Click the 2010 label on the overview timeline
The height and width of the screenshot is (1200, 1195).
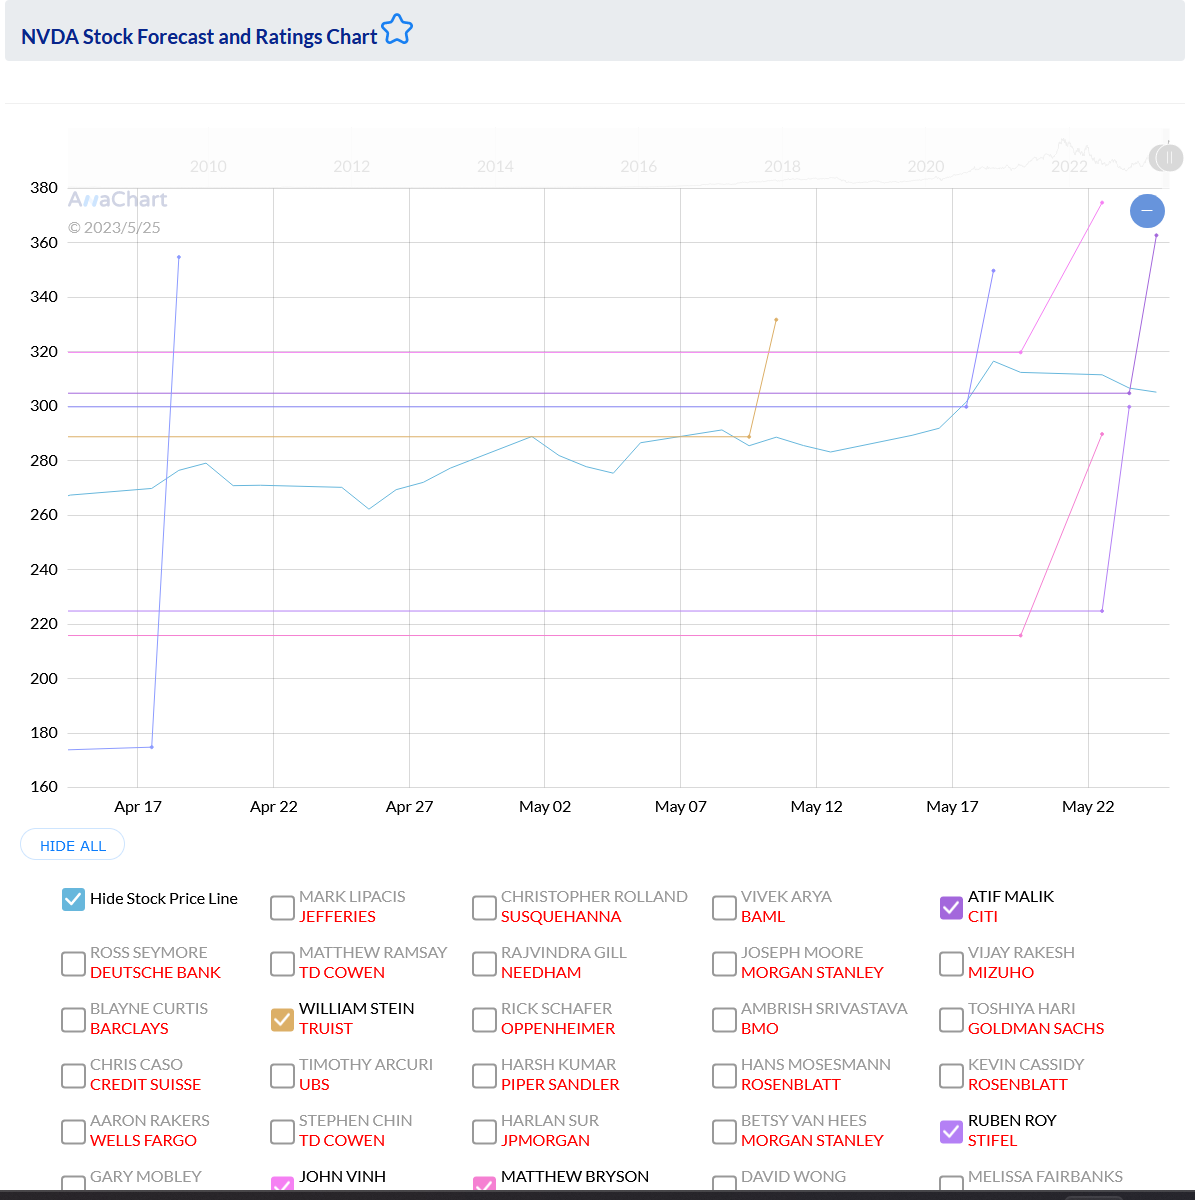click(208, 166)
